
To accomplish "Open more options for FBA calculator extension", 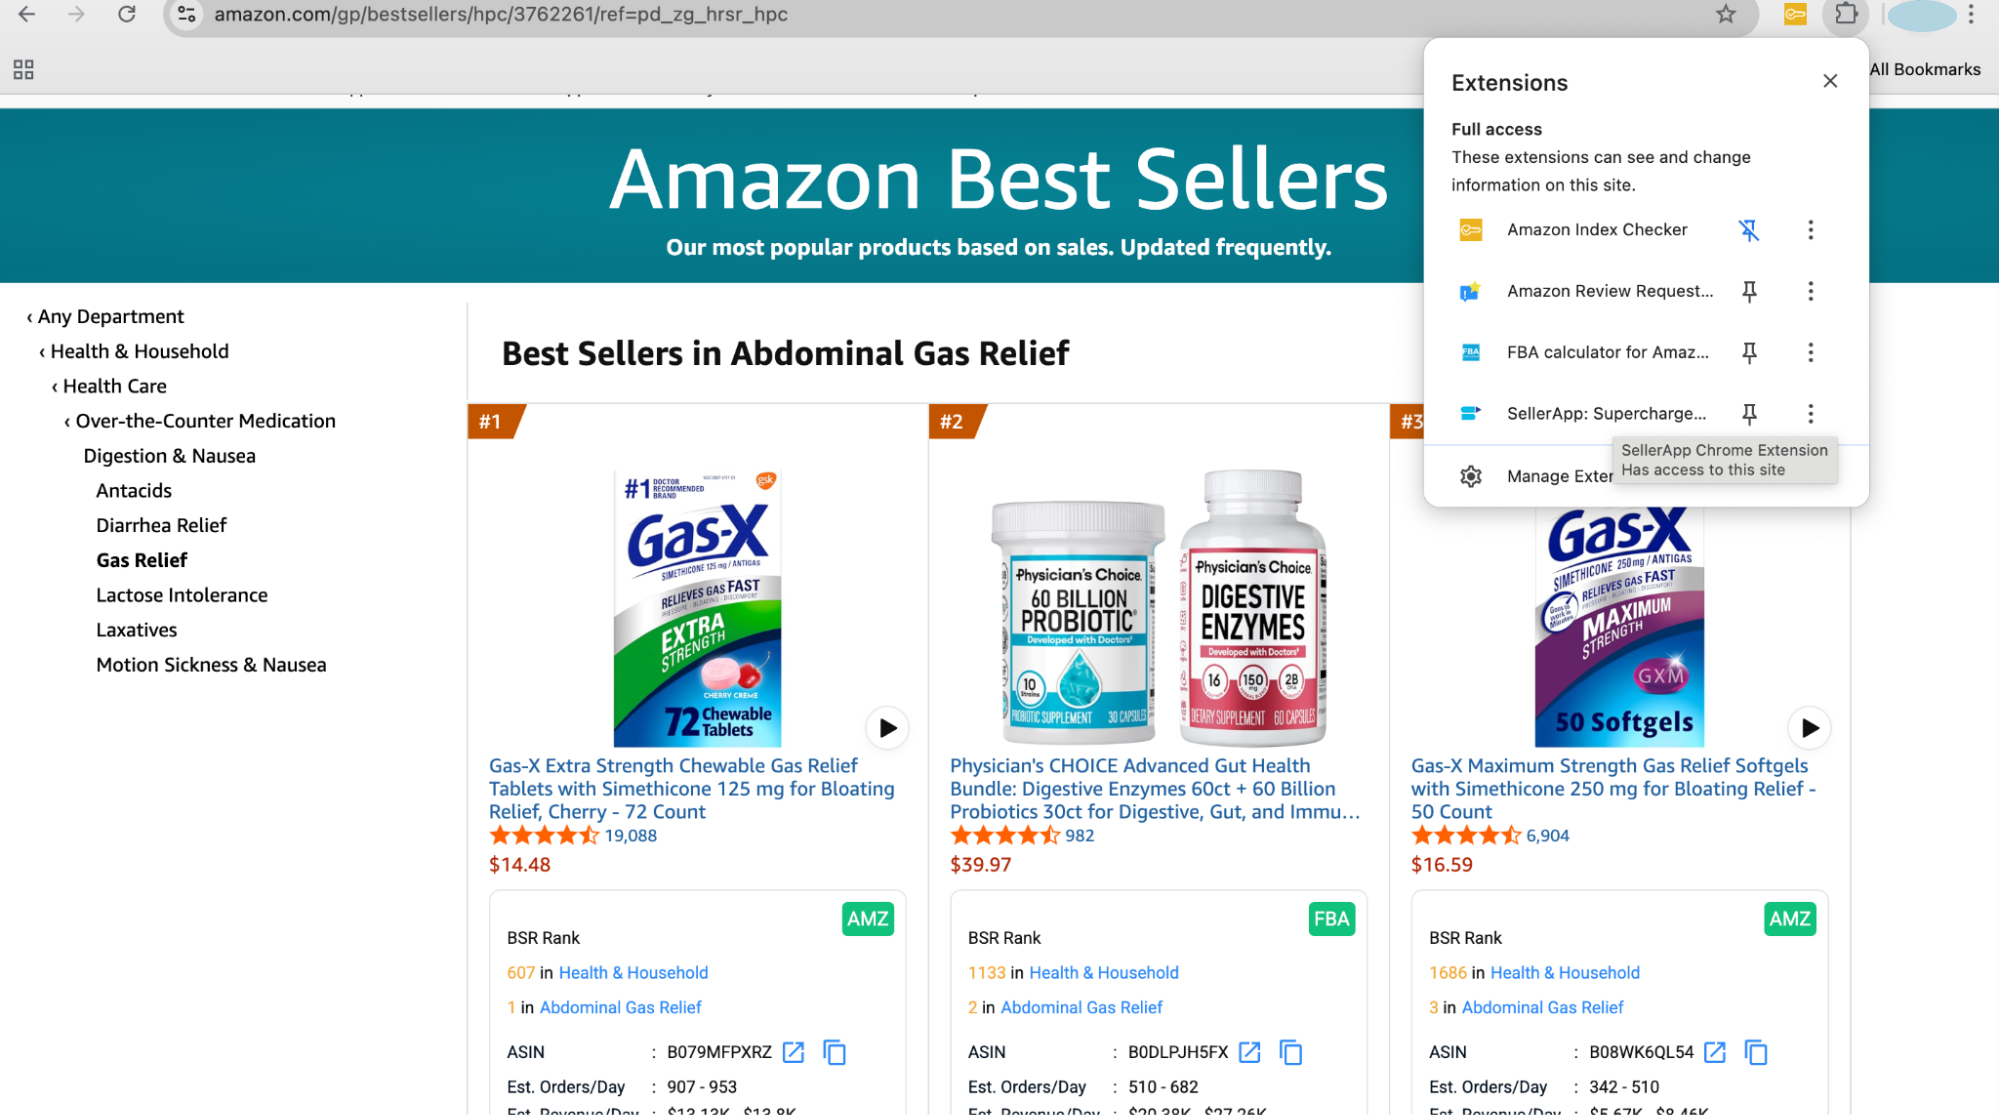I will pyautogui.click(x=1810, y=352).
